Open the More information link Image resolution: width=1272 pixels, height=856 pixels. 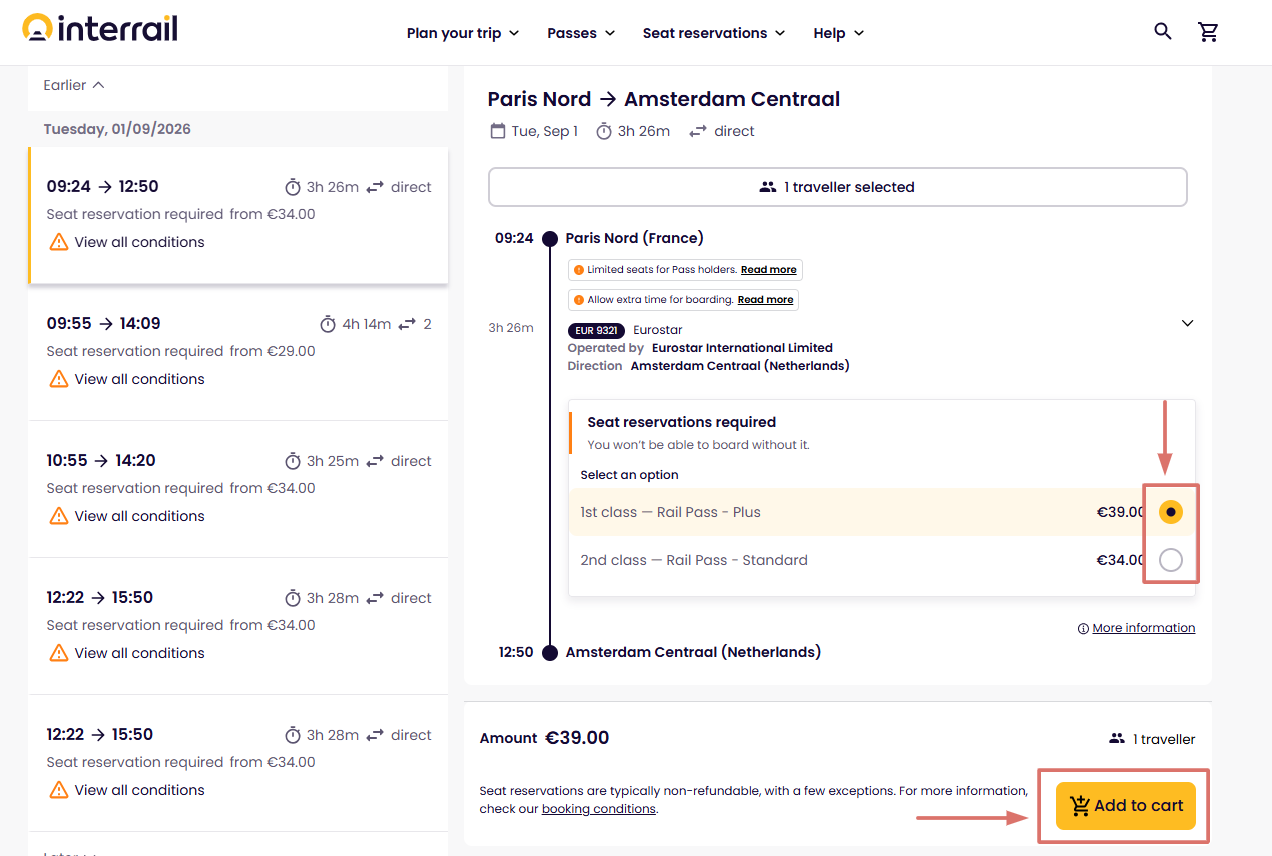coord(1144,628)
